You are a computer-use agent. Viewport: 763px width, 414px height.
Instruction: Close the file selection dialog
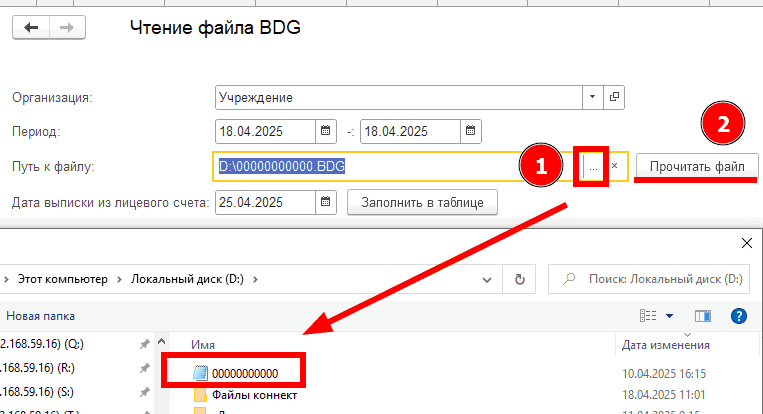pyautogui.click(x=747, y=243)
